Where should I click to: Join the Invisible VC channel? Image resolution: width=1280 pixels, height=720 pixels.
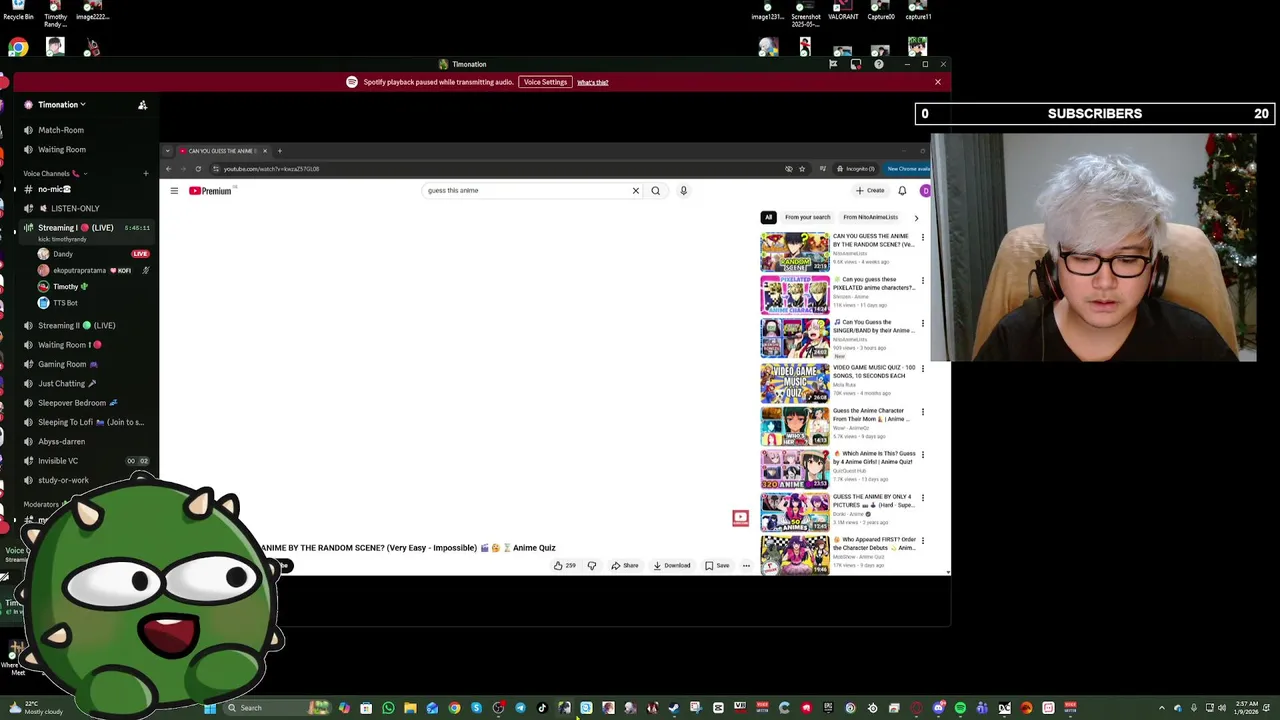58,461
